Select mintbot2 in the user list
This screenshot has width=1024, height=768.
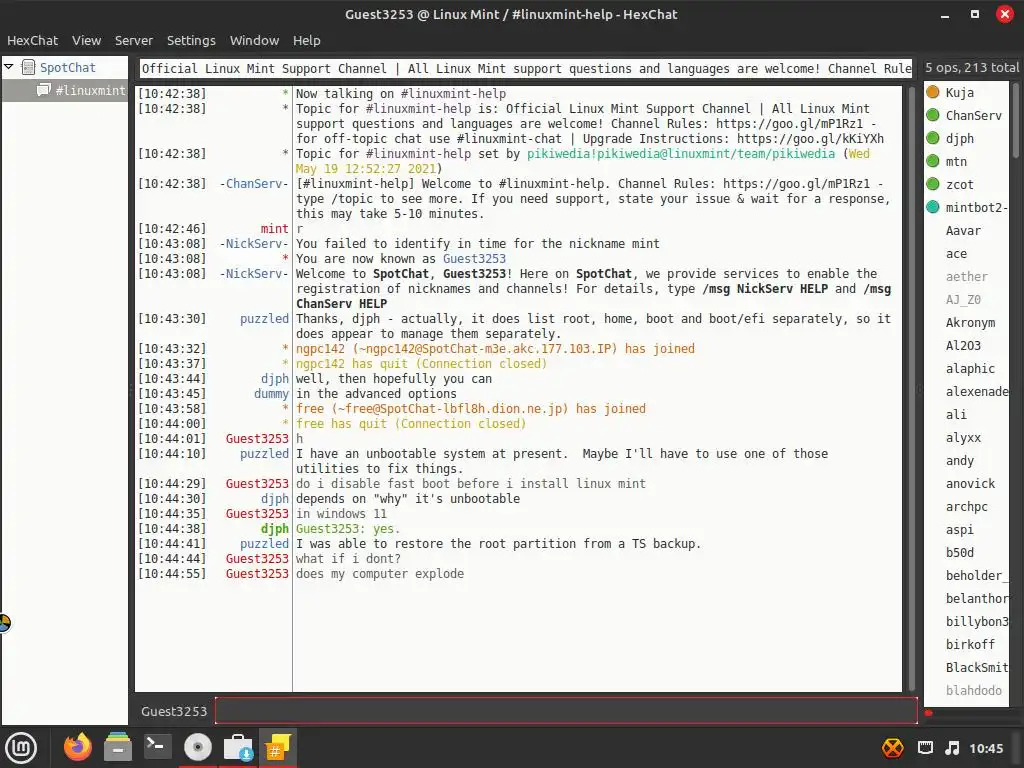click(x=976, y=207)
